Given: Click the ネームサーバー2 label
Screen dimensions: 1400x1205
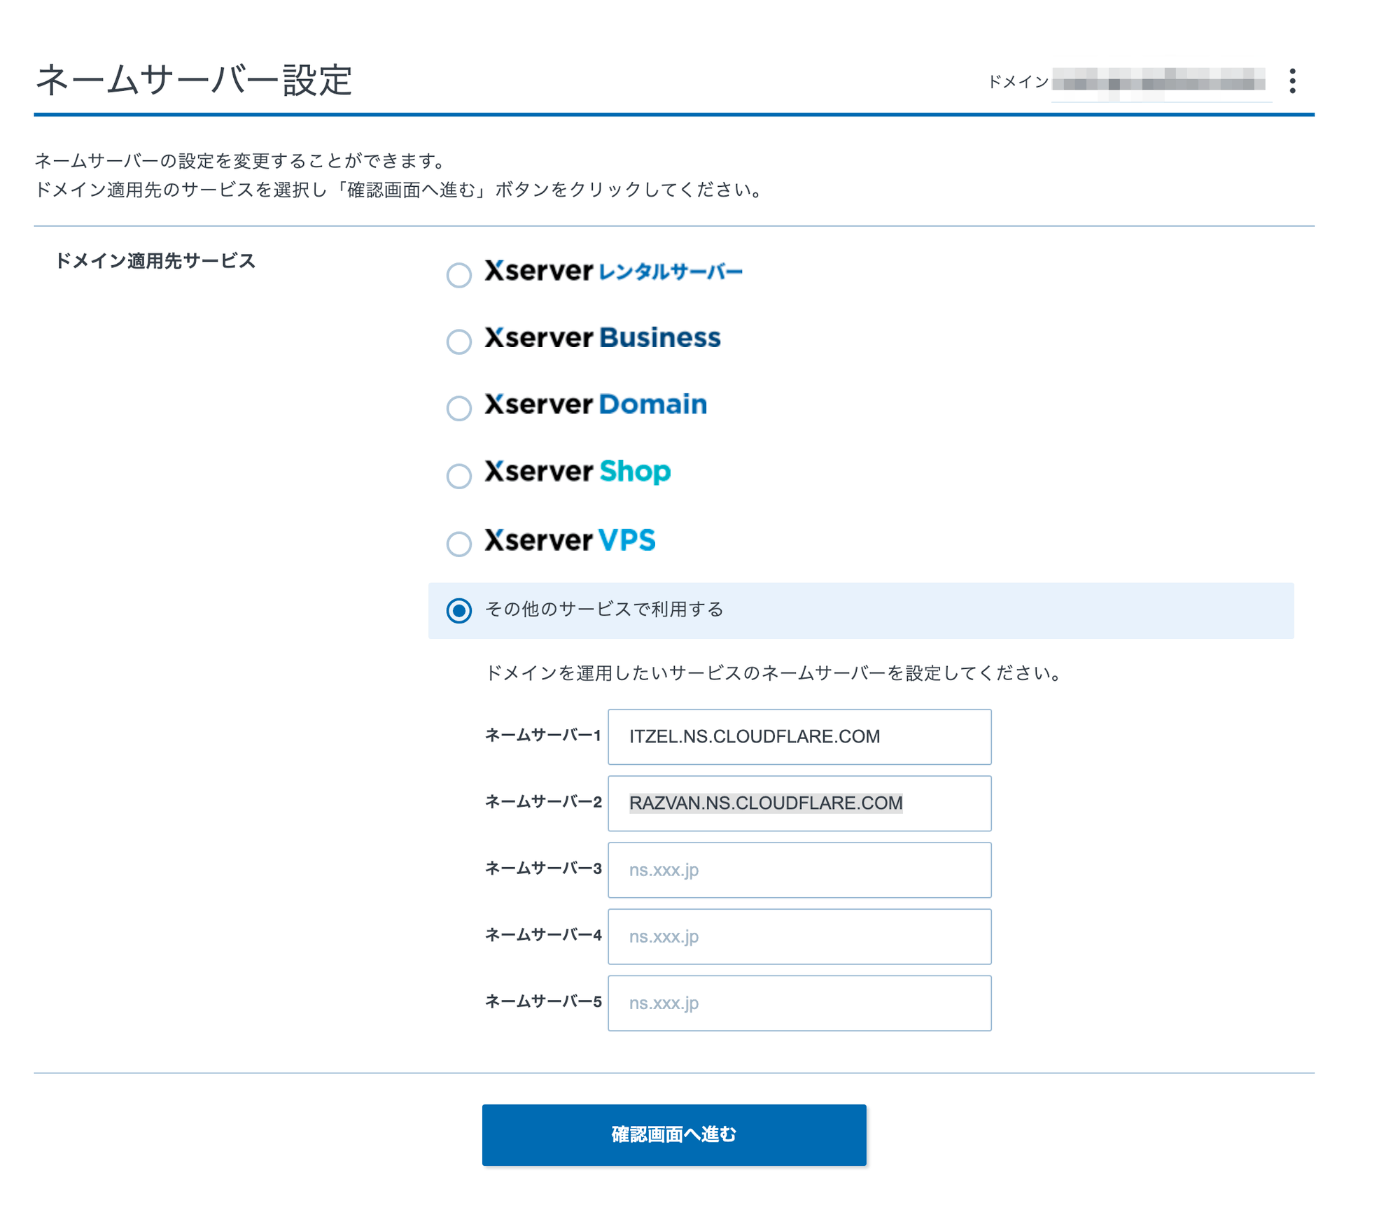Looking at the screenshot, I should click(543, 802).
